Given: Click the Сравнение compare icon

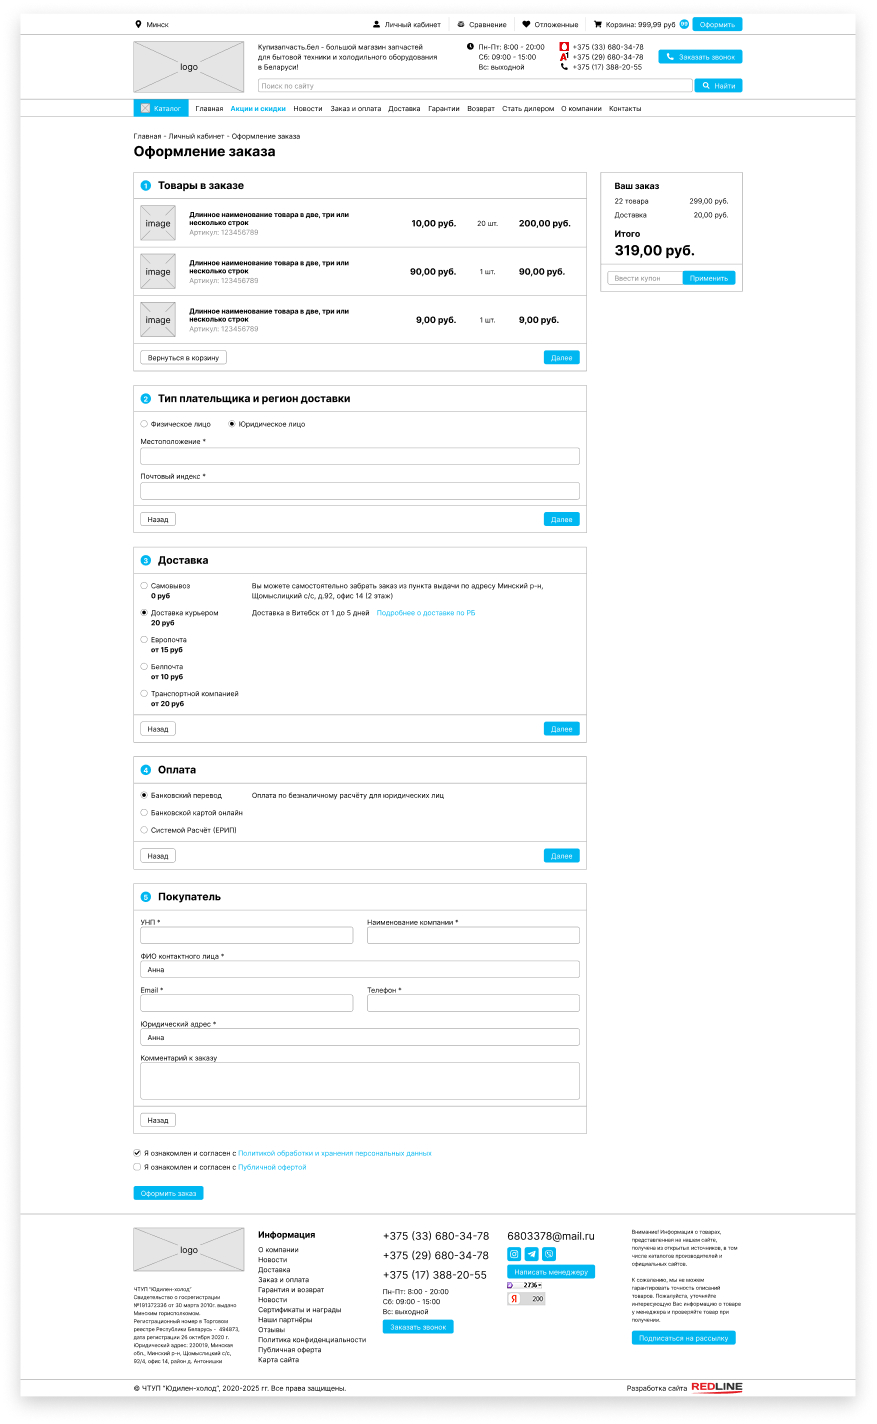Looking at the screenshot, I should pos(461,24).
